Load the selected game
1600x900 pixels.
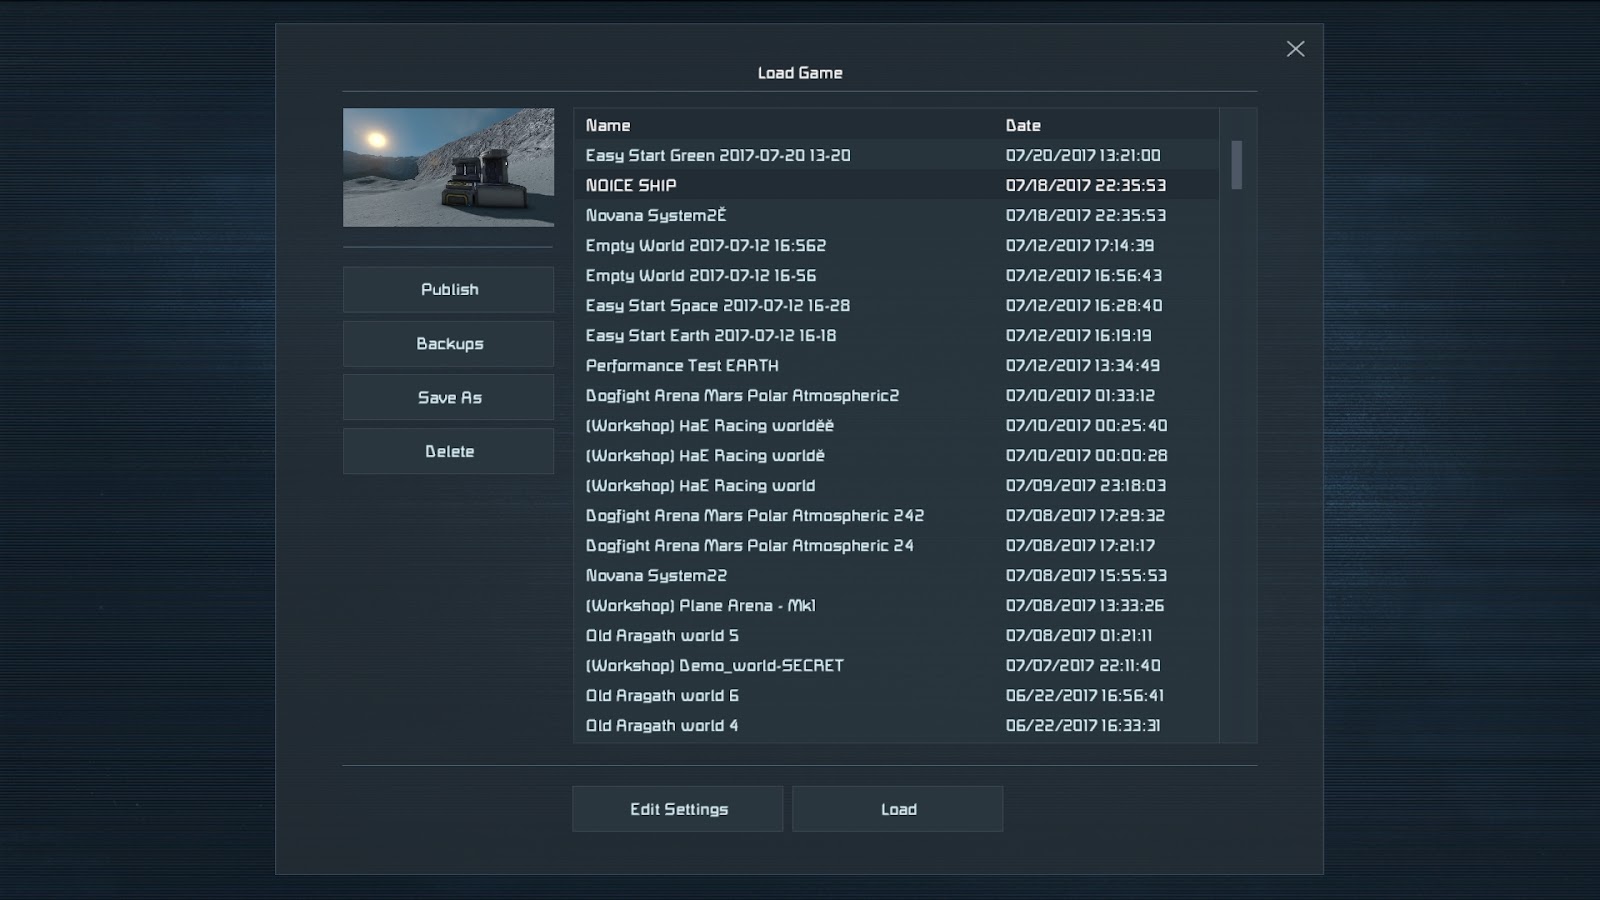click(897, 809)
